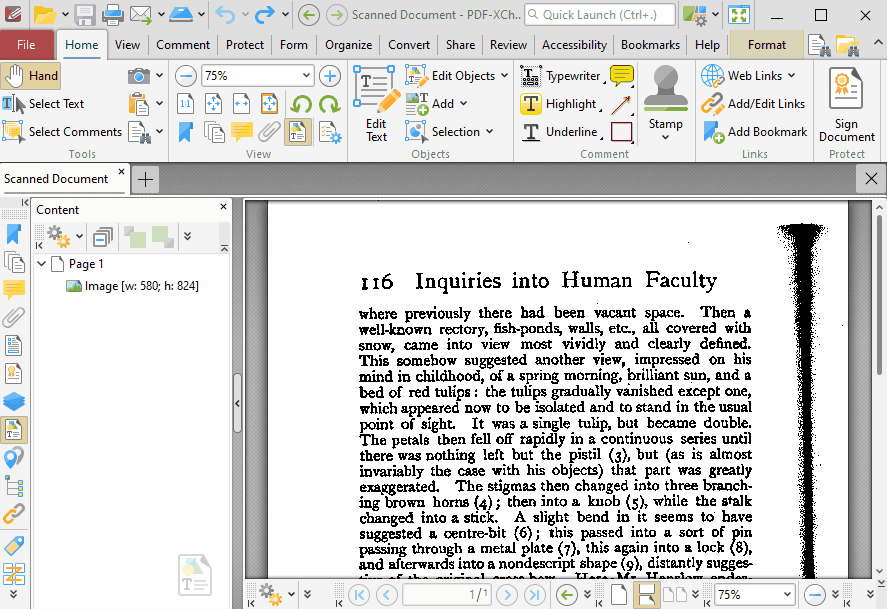Image resolution: width=887 pixels, height=609 pixels.
Task: Click the Quick Launch search field
Action: (600, 15)
